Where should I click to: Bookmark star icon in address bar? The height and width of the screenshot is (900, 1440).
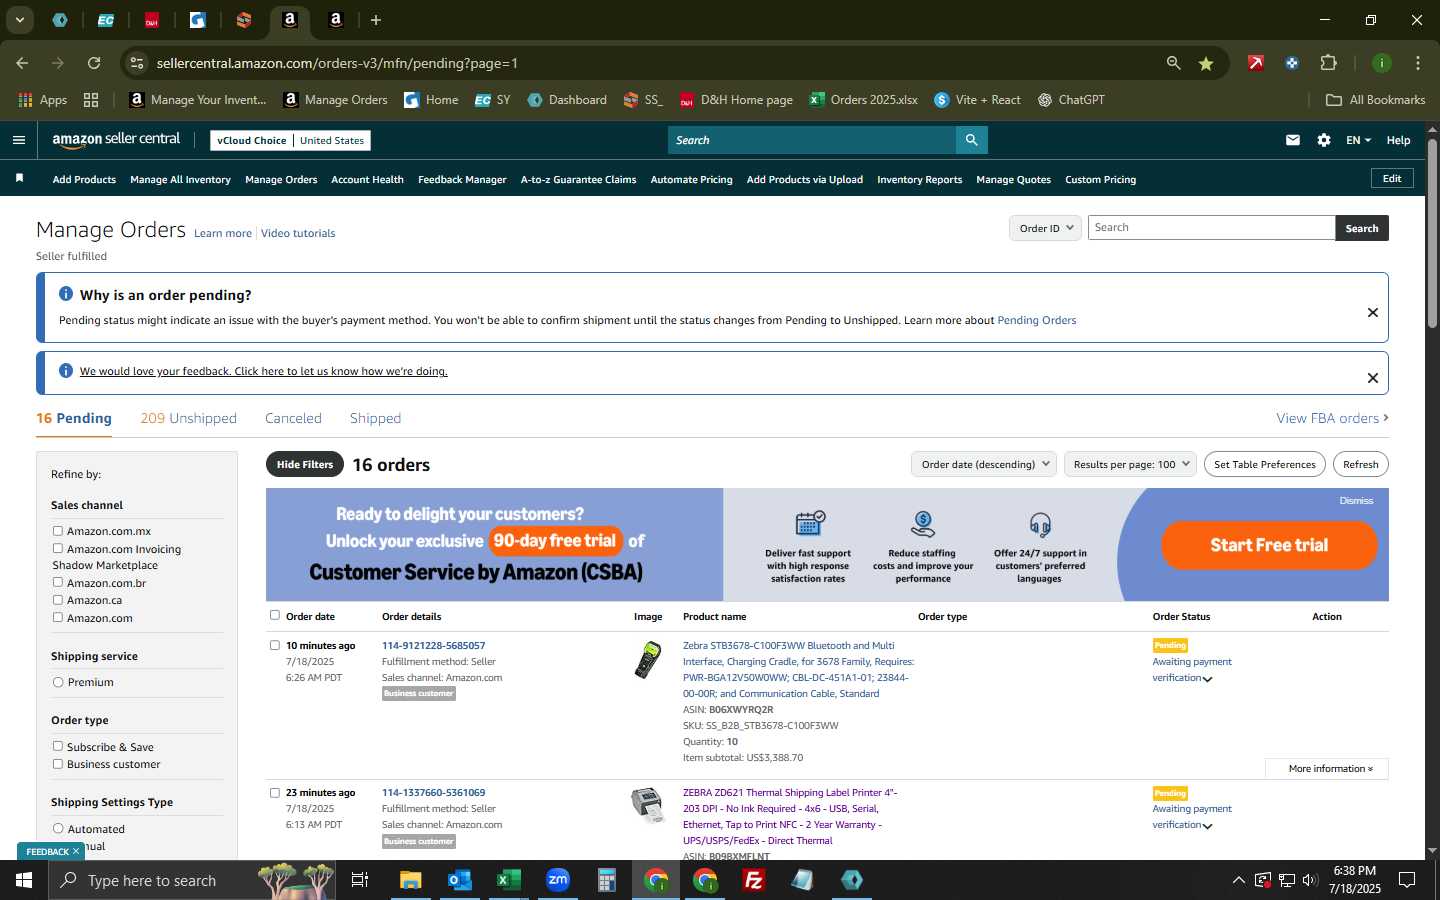click(1206, 63)
